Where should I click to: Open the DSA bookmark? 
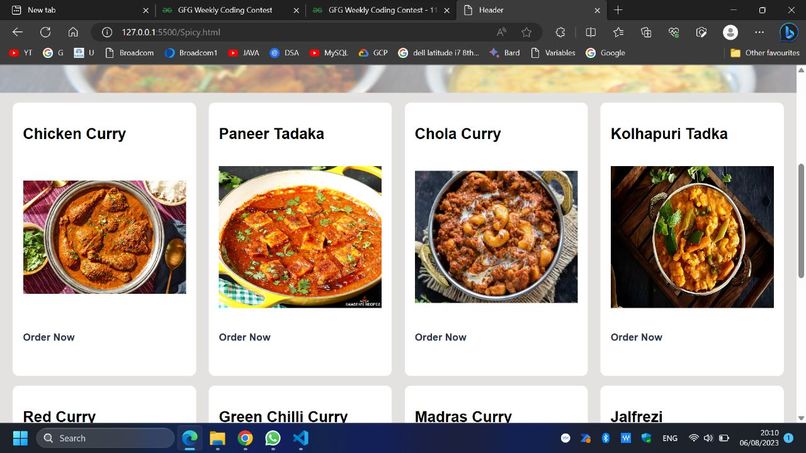click(x=284, y=52)
